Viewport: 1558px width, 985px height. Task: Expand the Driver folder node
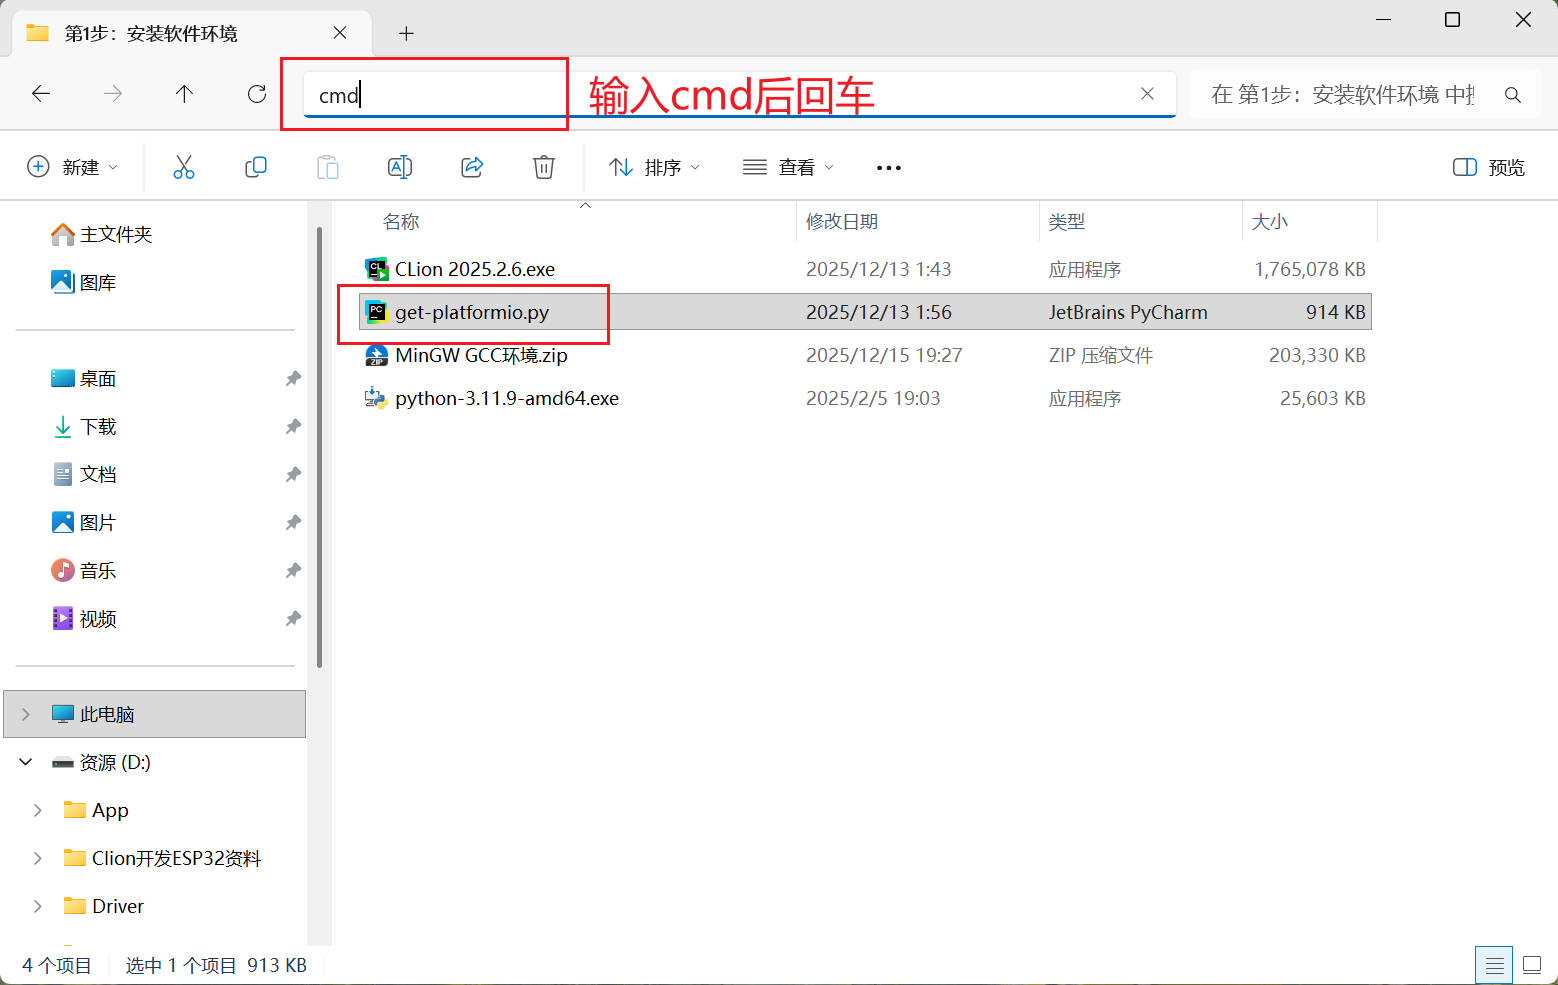[38, 906]
